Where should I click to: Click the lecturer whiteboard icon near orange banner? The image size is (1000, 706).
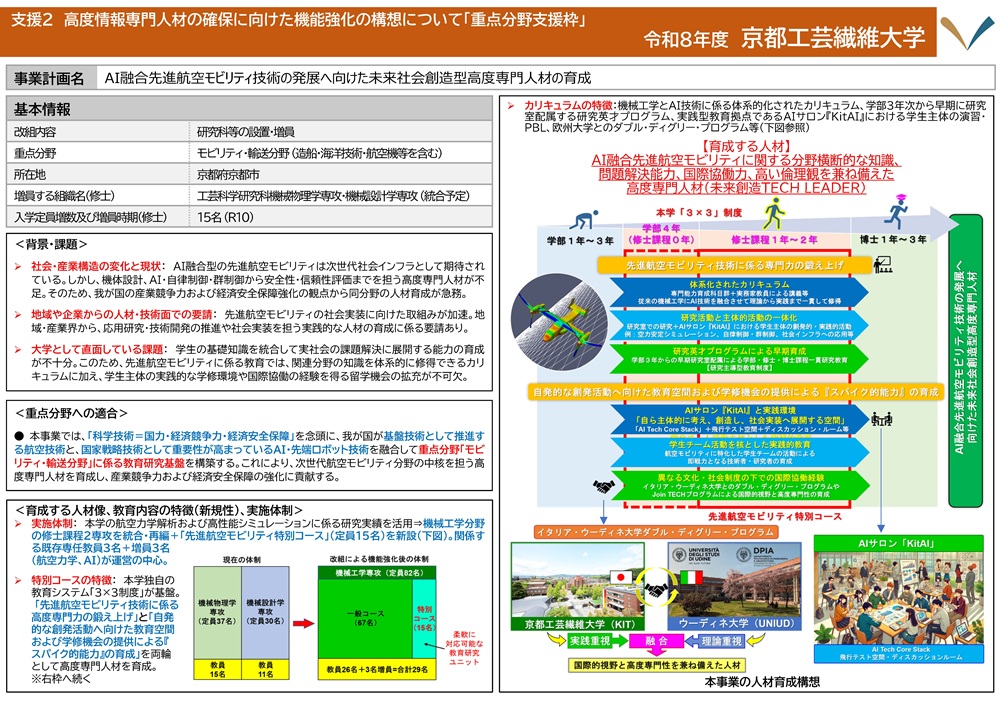tap(883, 264)
